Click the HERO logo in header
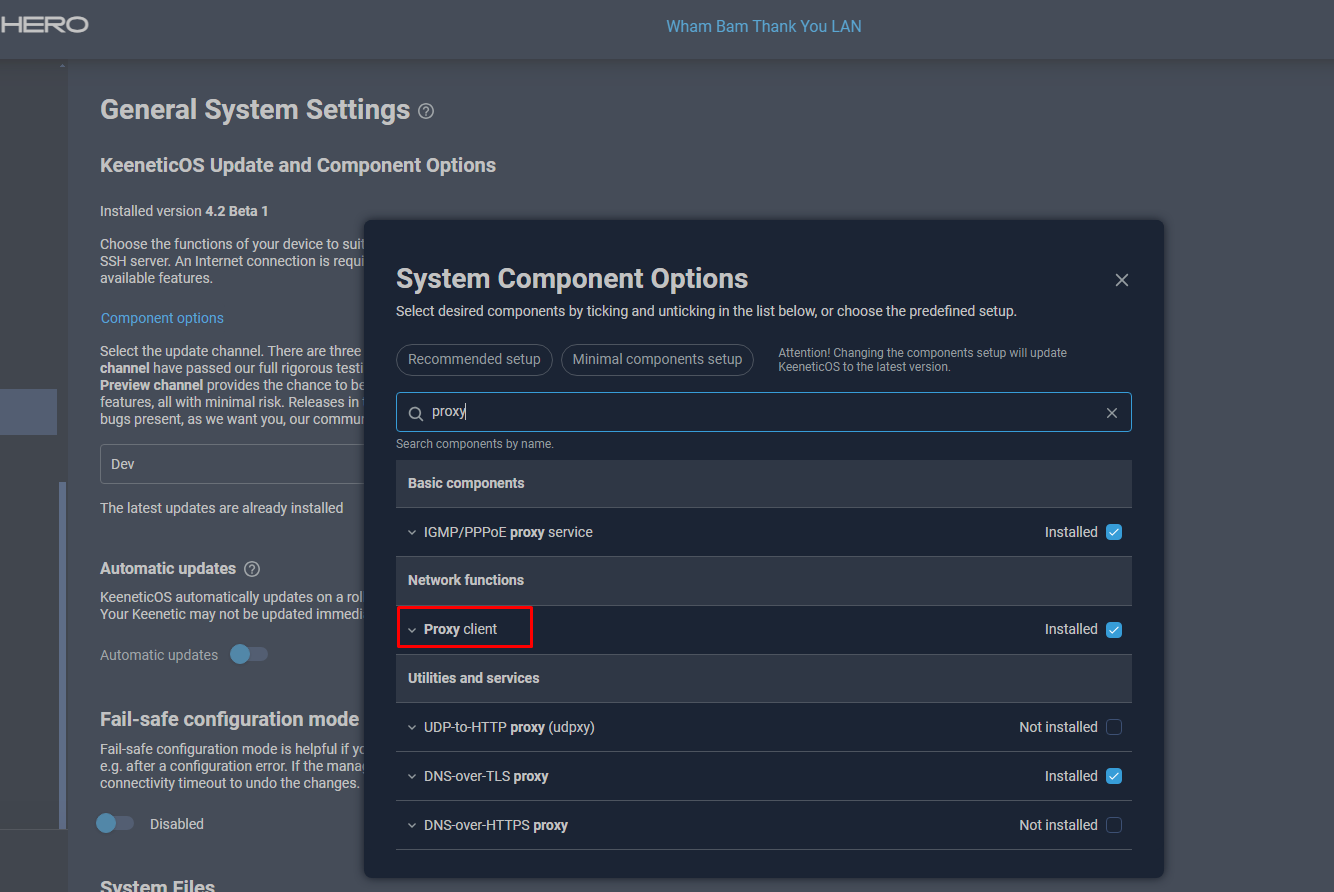 pos(44,25)
